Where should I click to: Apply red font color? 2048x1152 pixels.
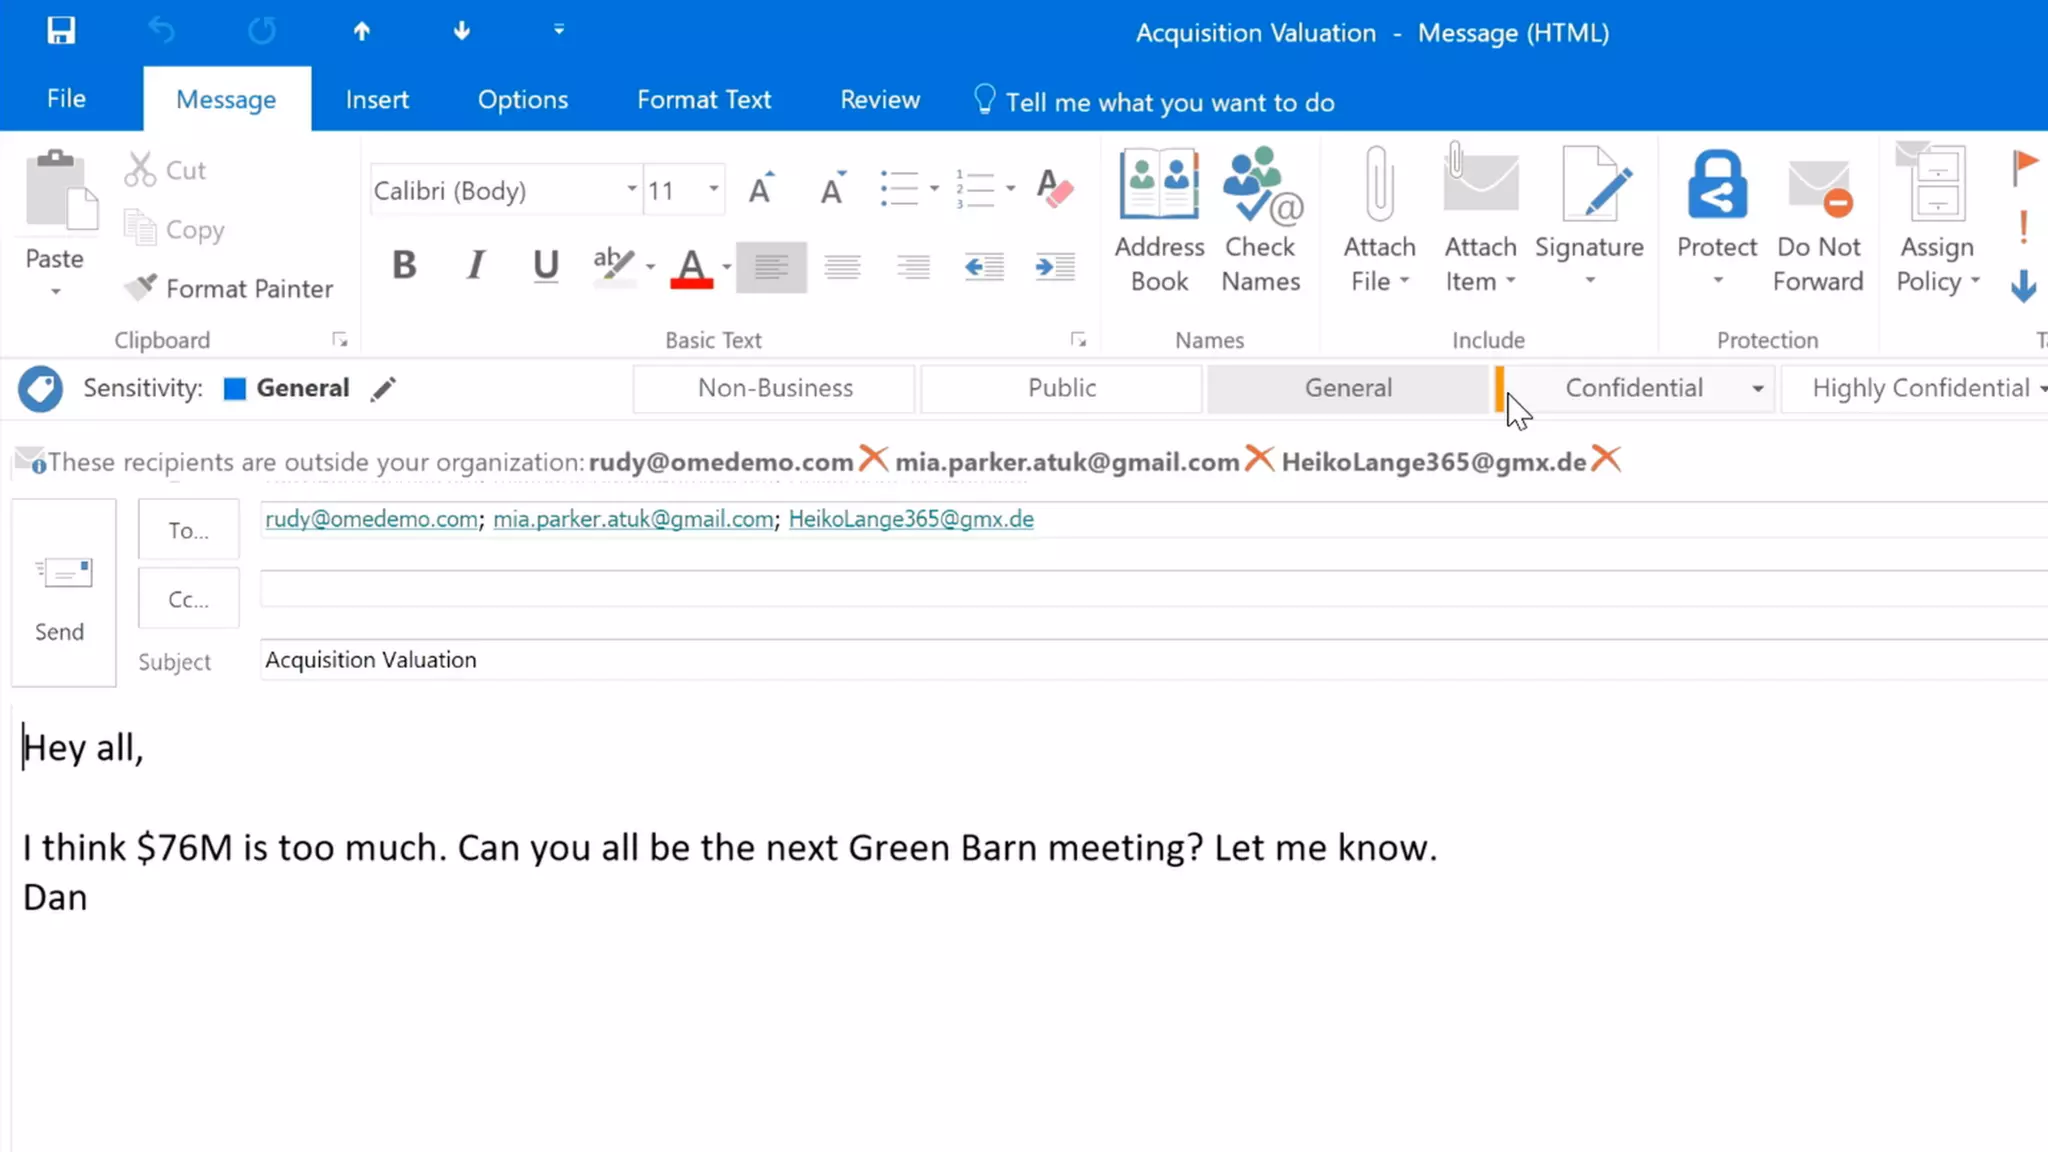click(691, 267)
